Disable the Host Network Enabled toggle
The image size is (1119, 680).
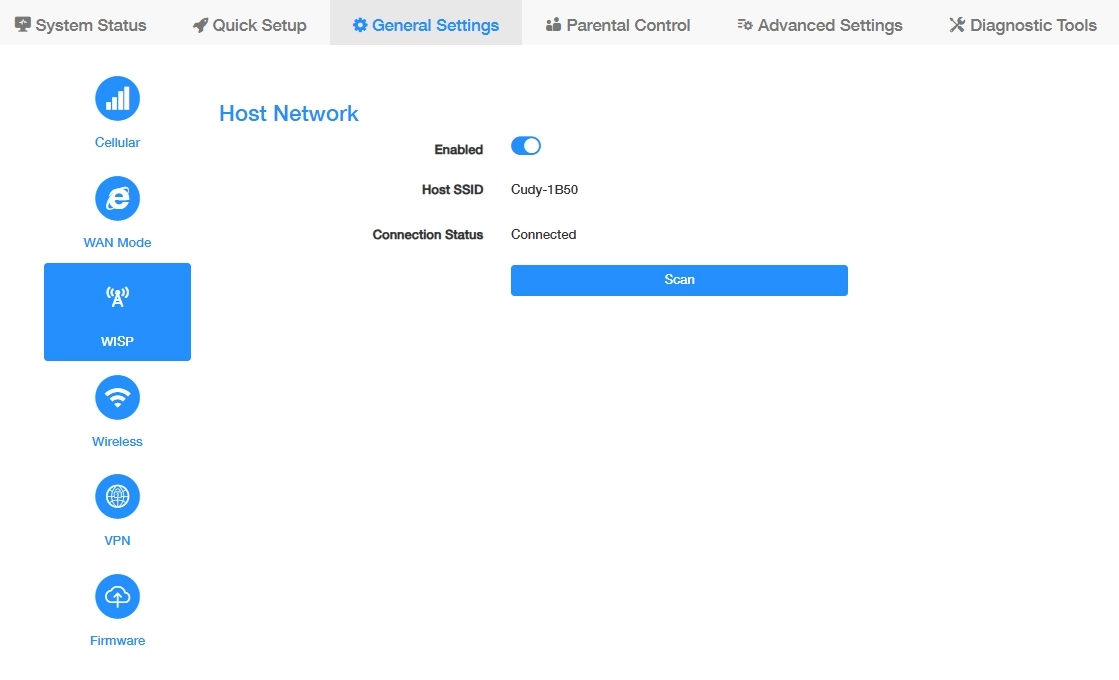(x=526, y=146)
